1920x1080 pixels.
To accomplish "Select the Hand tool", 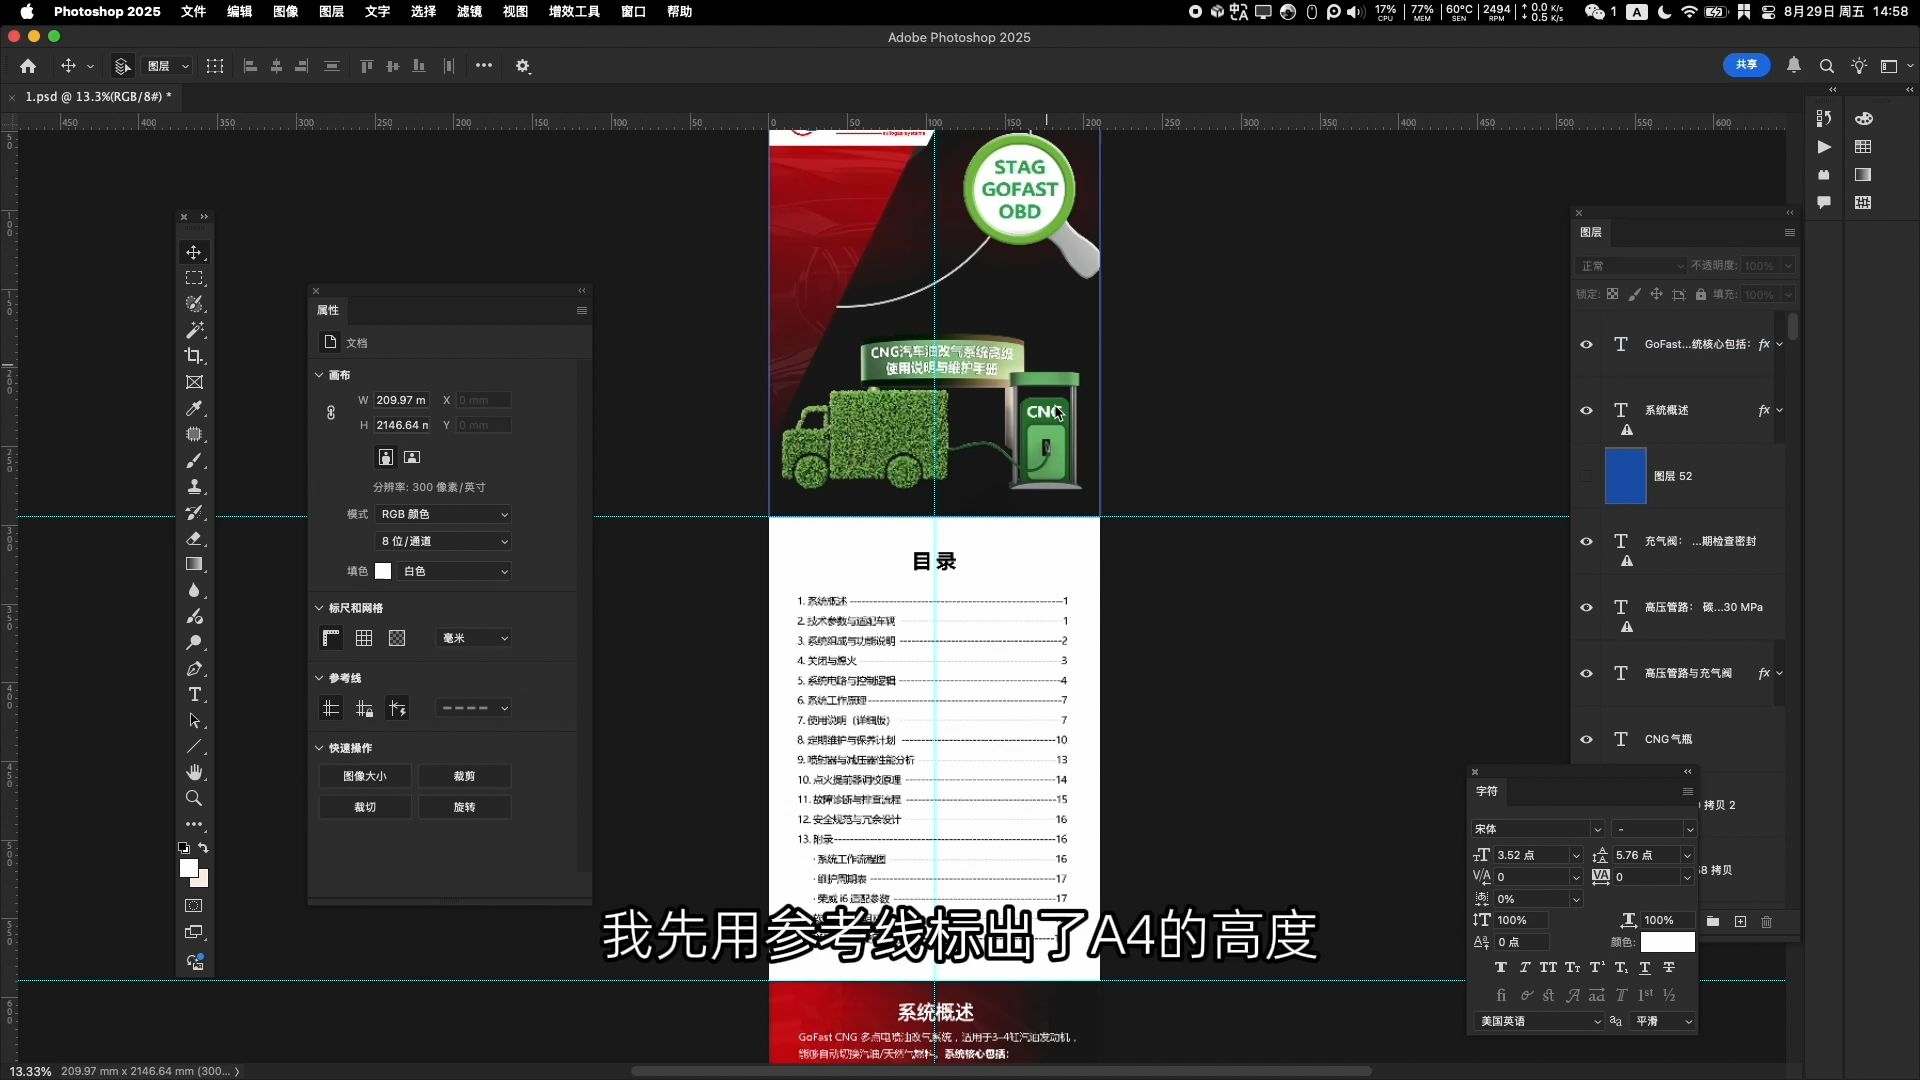I will 194,772.
